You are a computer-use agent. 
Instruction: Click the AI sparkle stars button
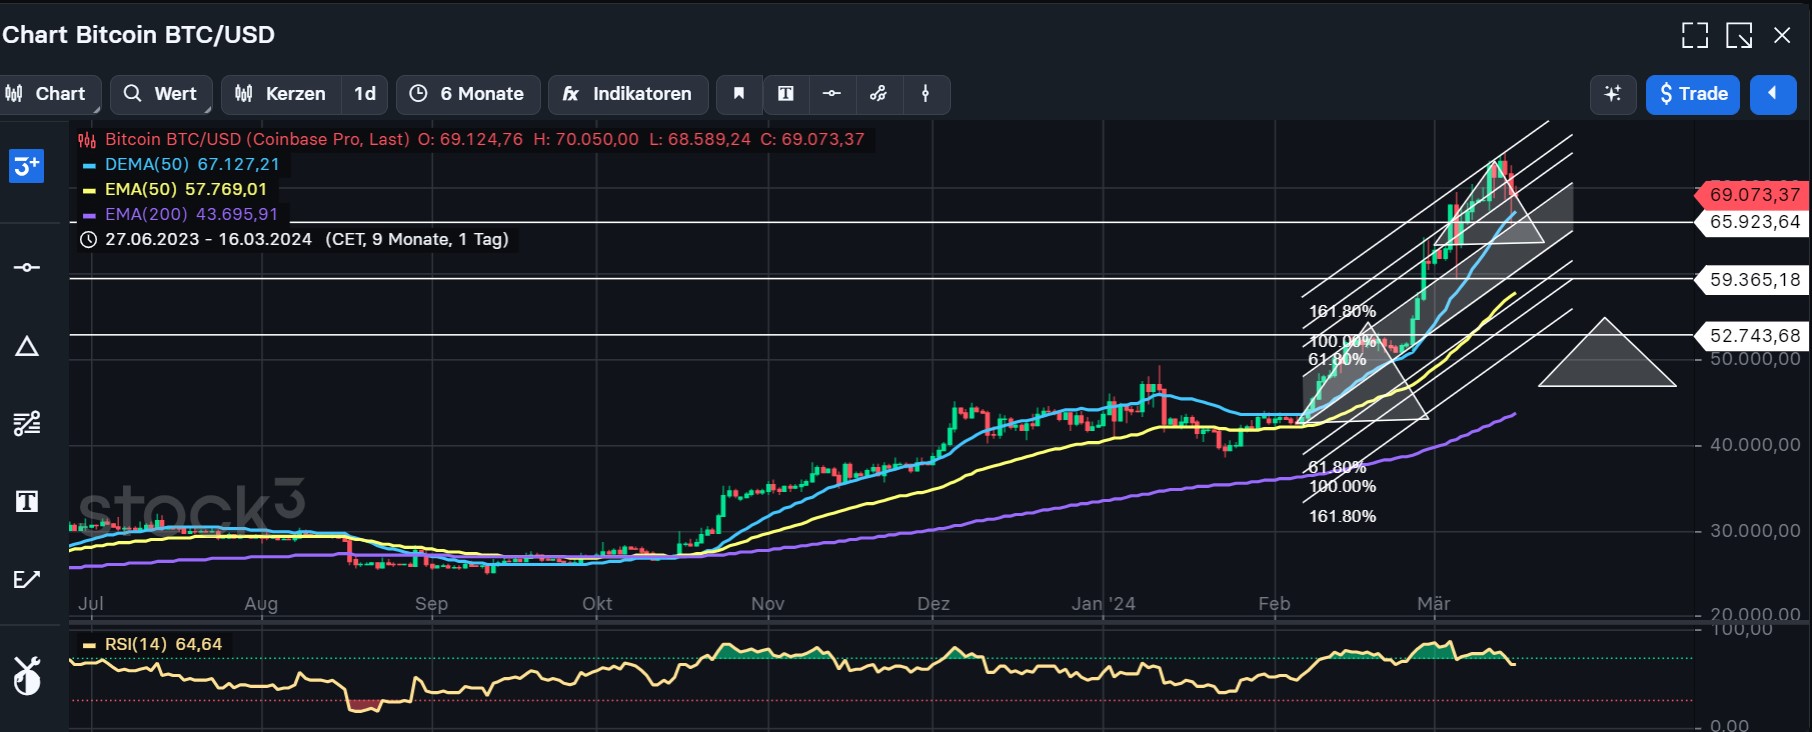click(x=1612, y=94)
